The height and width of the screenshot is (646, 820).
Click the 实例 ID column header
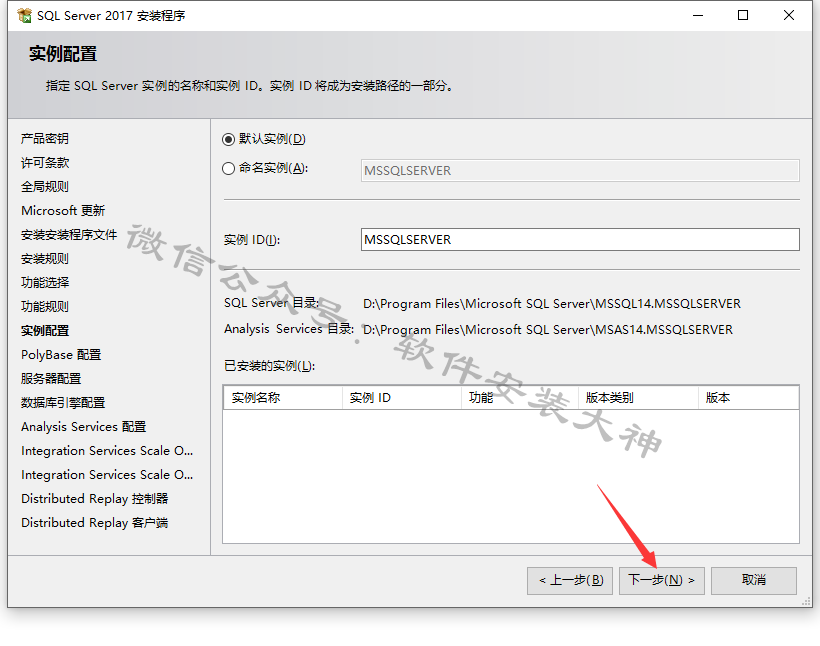coord(402,398)
